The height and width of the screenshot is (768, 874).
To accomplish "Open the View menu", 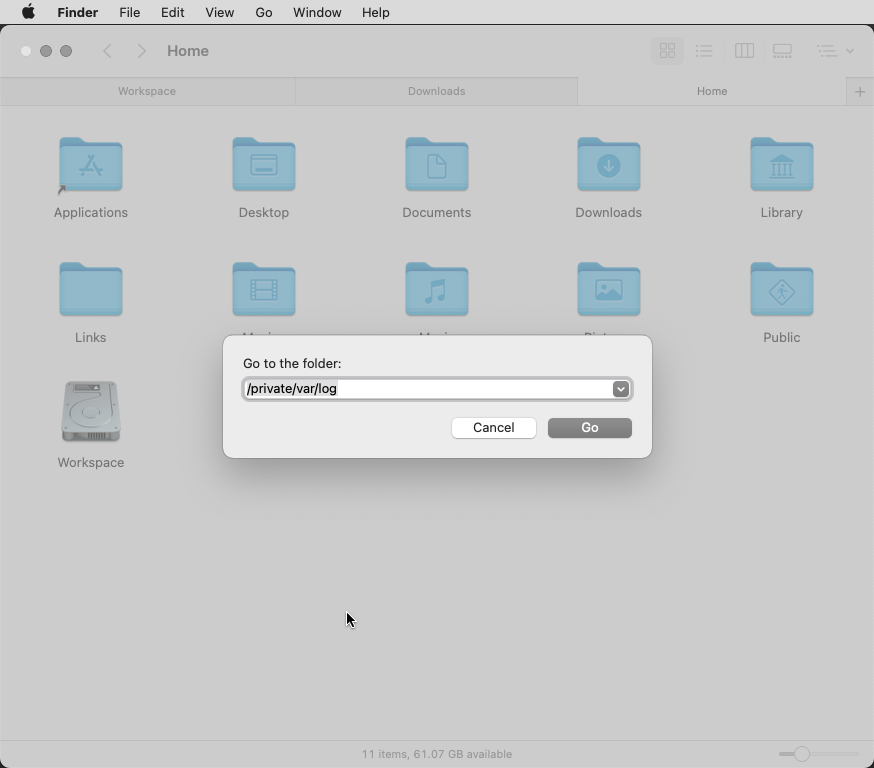I will coord(220,12).
